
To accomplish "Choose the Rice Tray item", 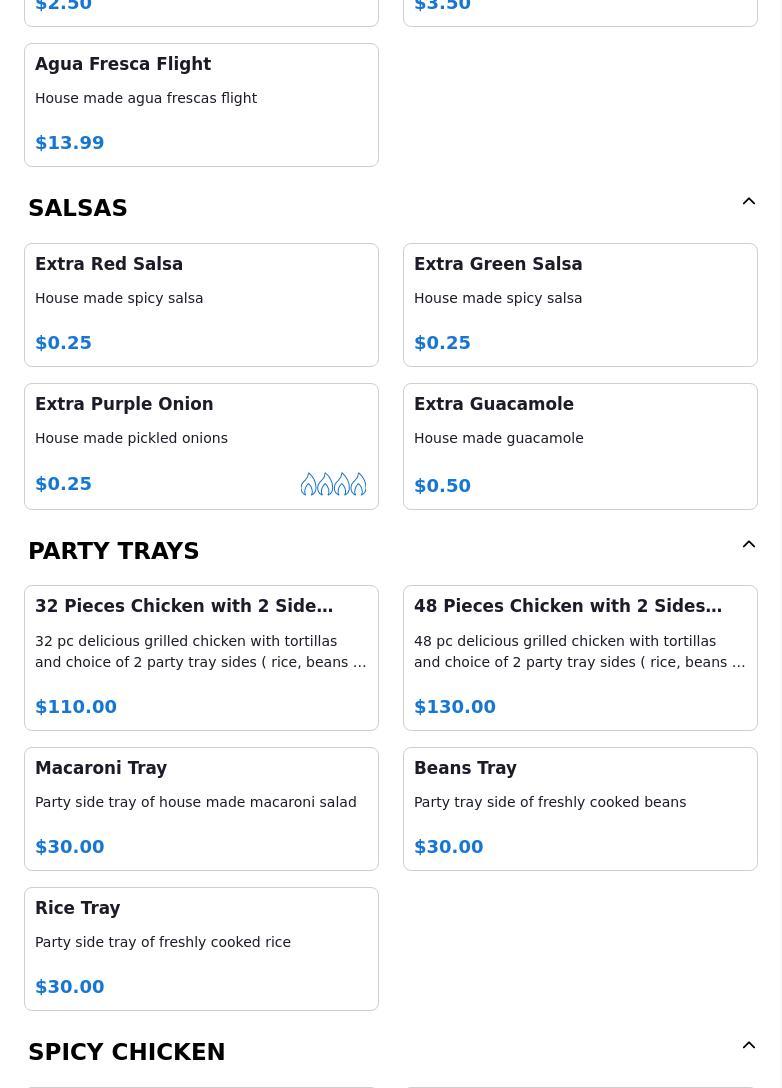I will (x=201, y=948).
